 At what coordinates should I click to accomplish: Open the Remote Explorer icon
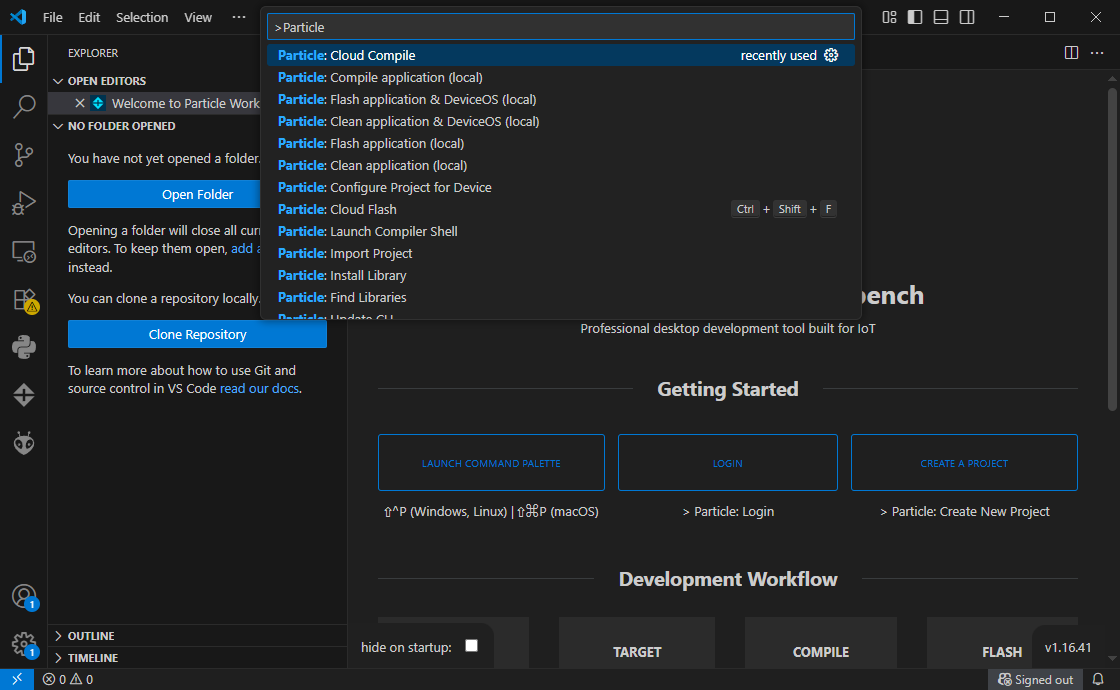pos(24,251)
